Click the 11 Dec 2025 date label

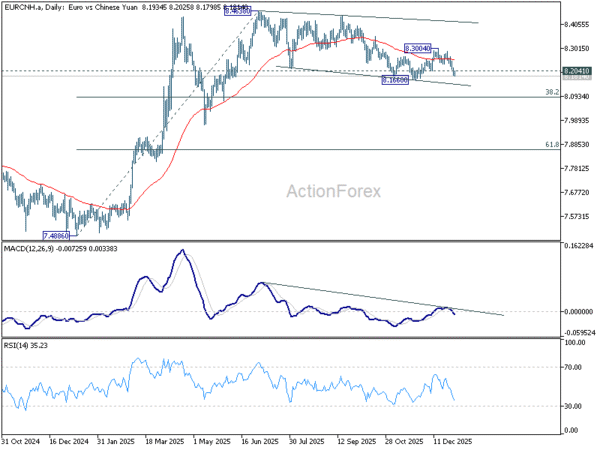[x=453, y=441]
